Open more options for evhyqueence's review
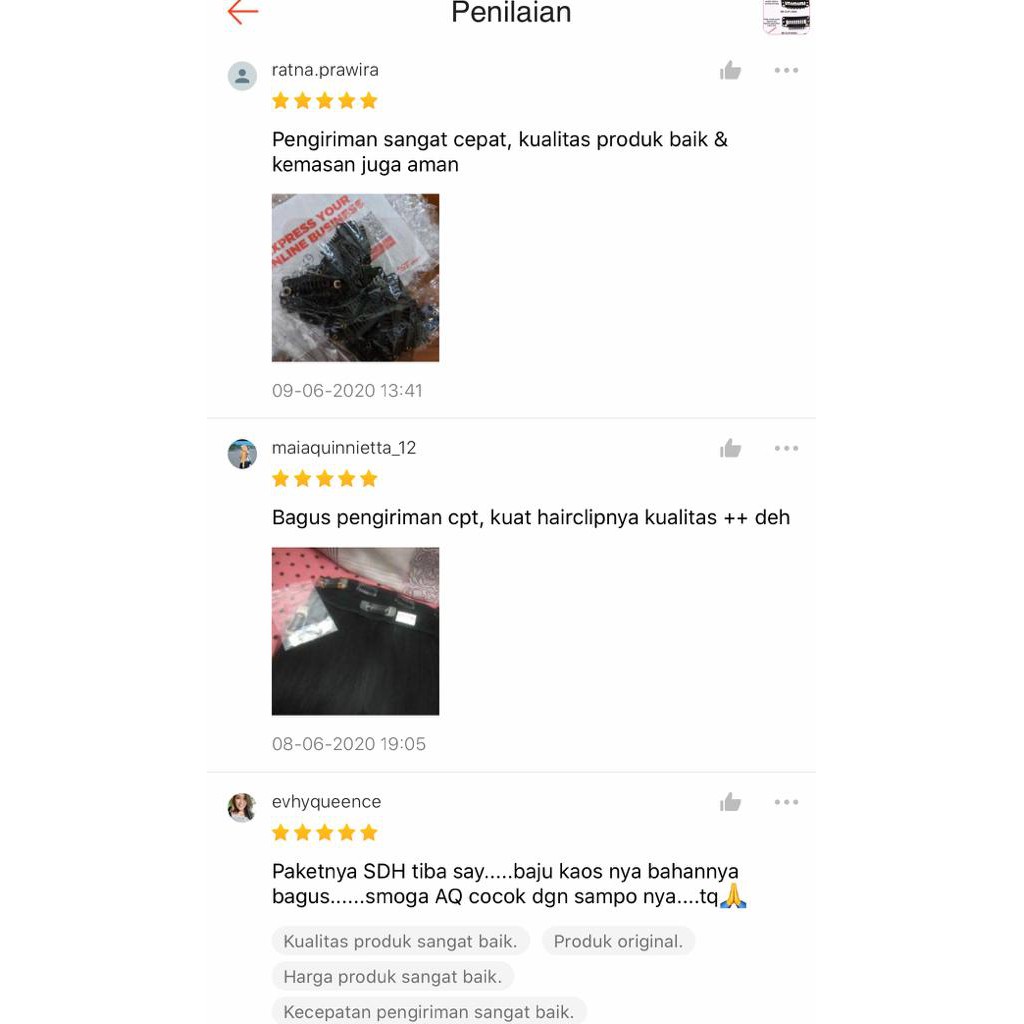 click(786, 803)
